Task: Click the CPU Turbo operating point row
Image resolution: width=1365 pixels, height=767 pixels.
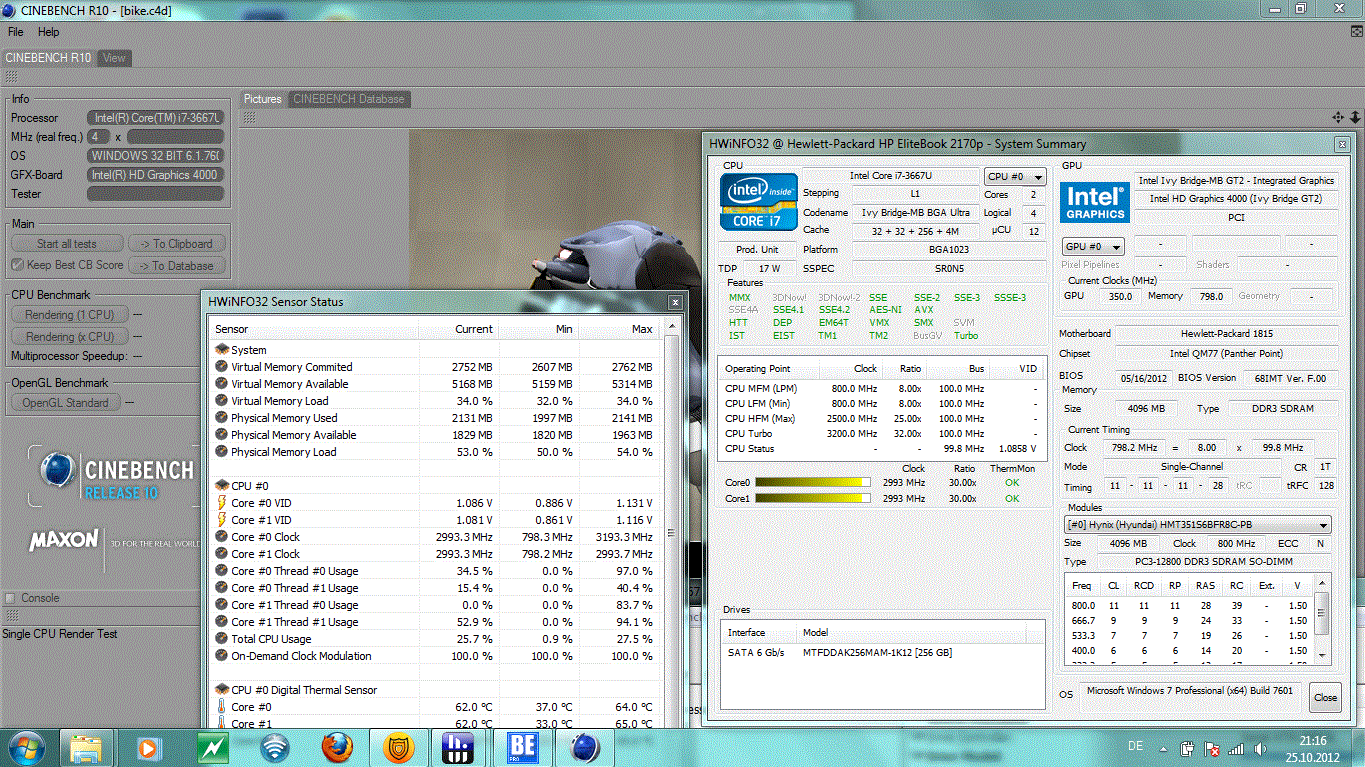Action: coord(881,433)
